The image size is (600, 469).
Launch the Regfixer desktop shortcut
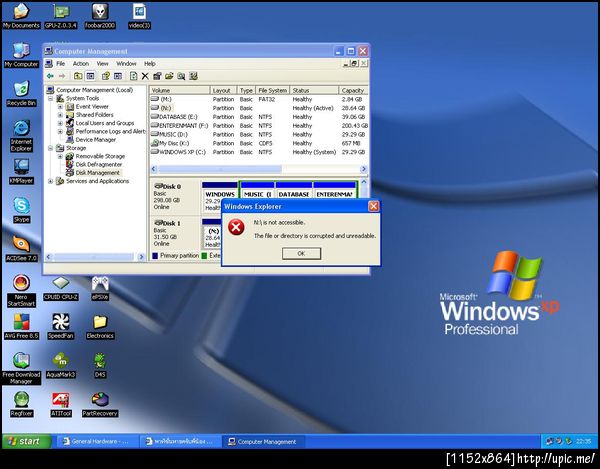pos(21,404)
